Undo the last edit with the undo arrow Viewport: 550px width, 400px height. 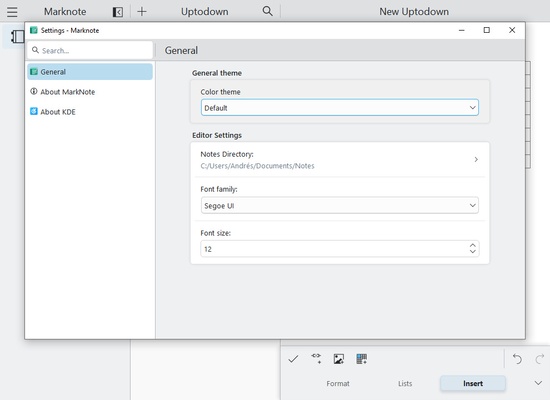pos(517,359)
